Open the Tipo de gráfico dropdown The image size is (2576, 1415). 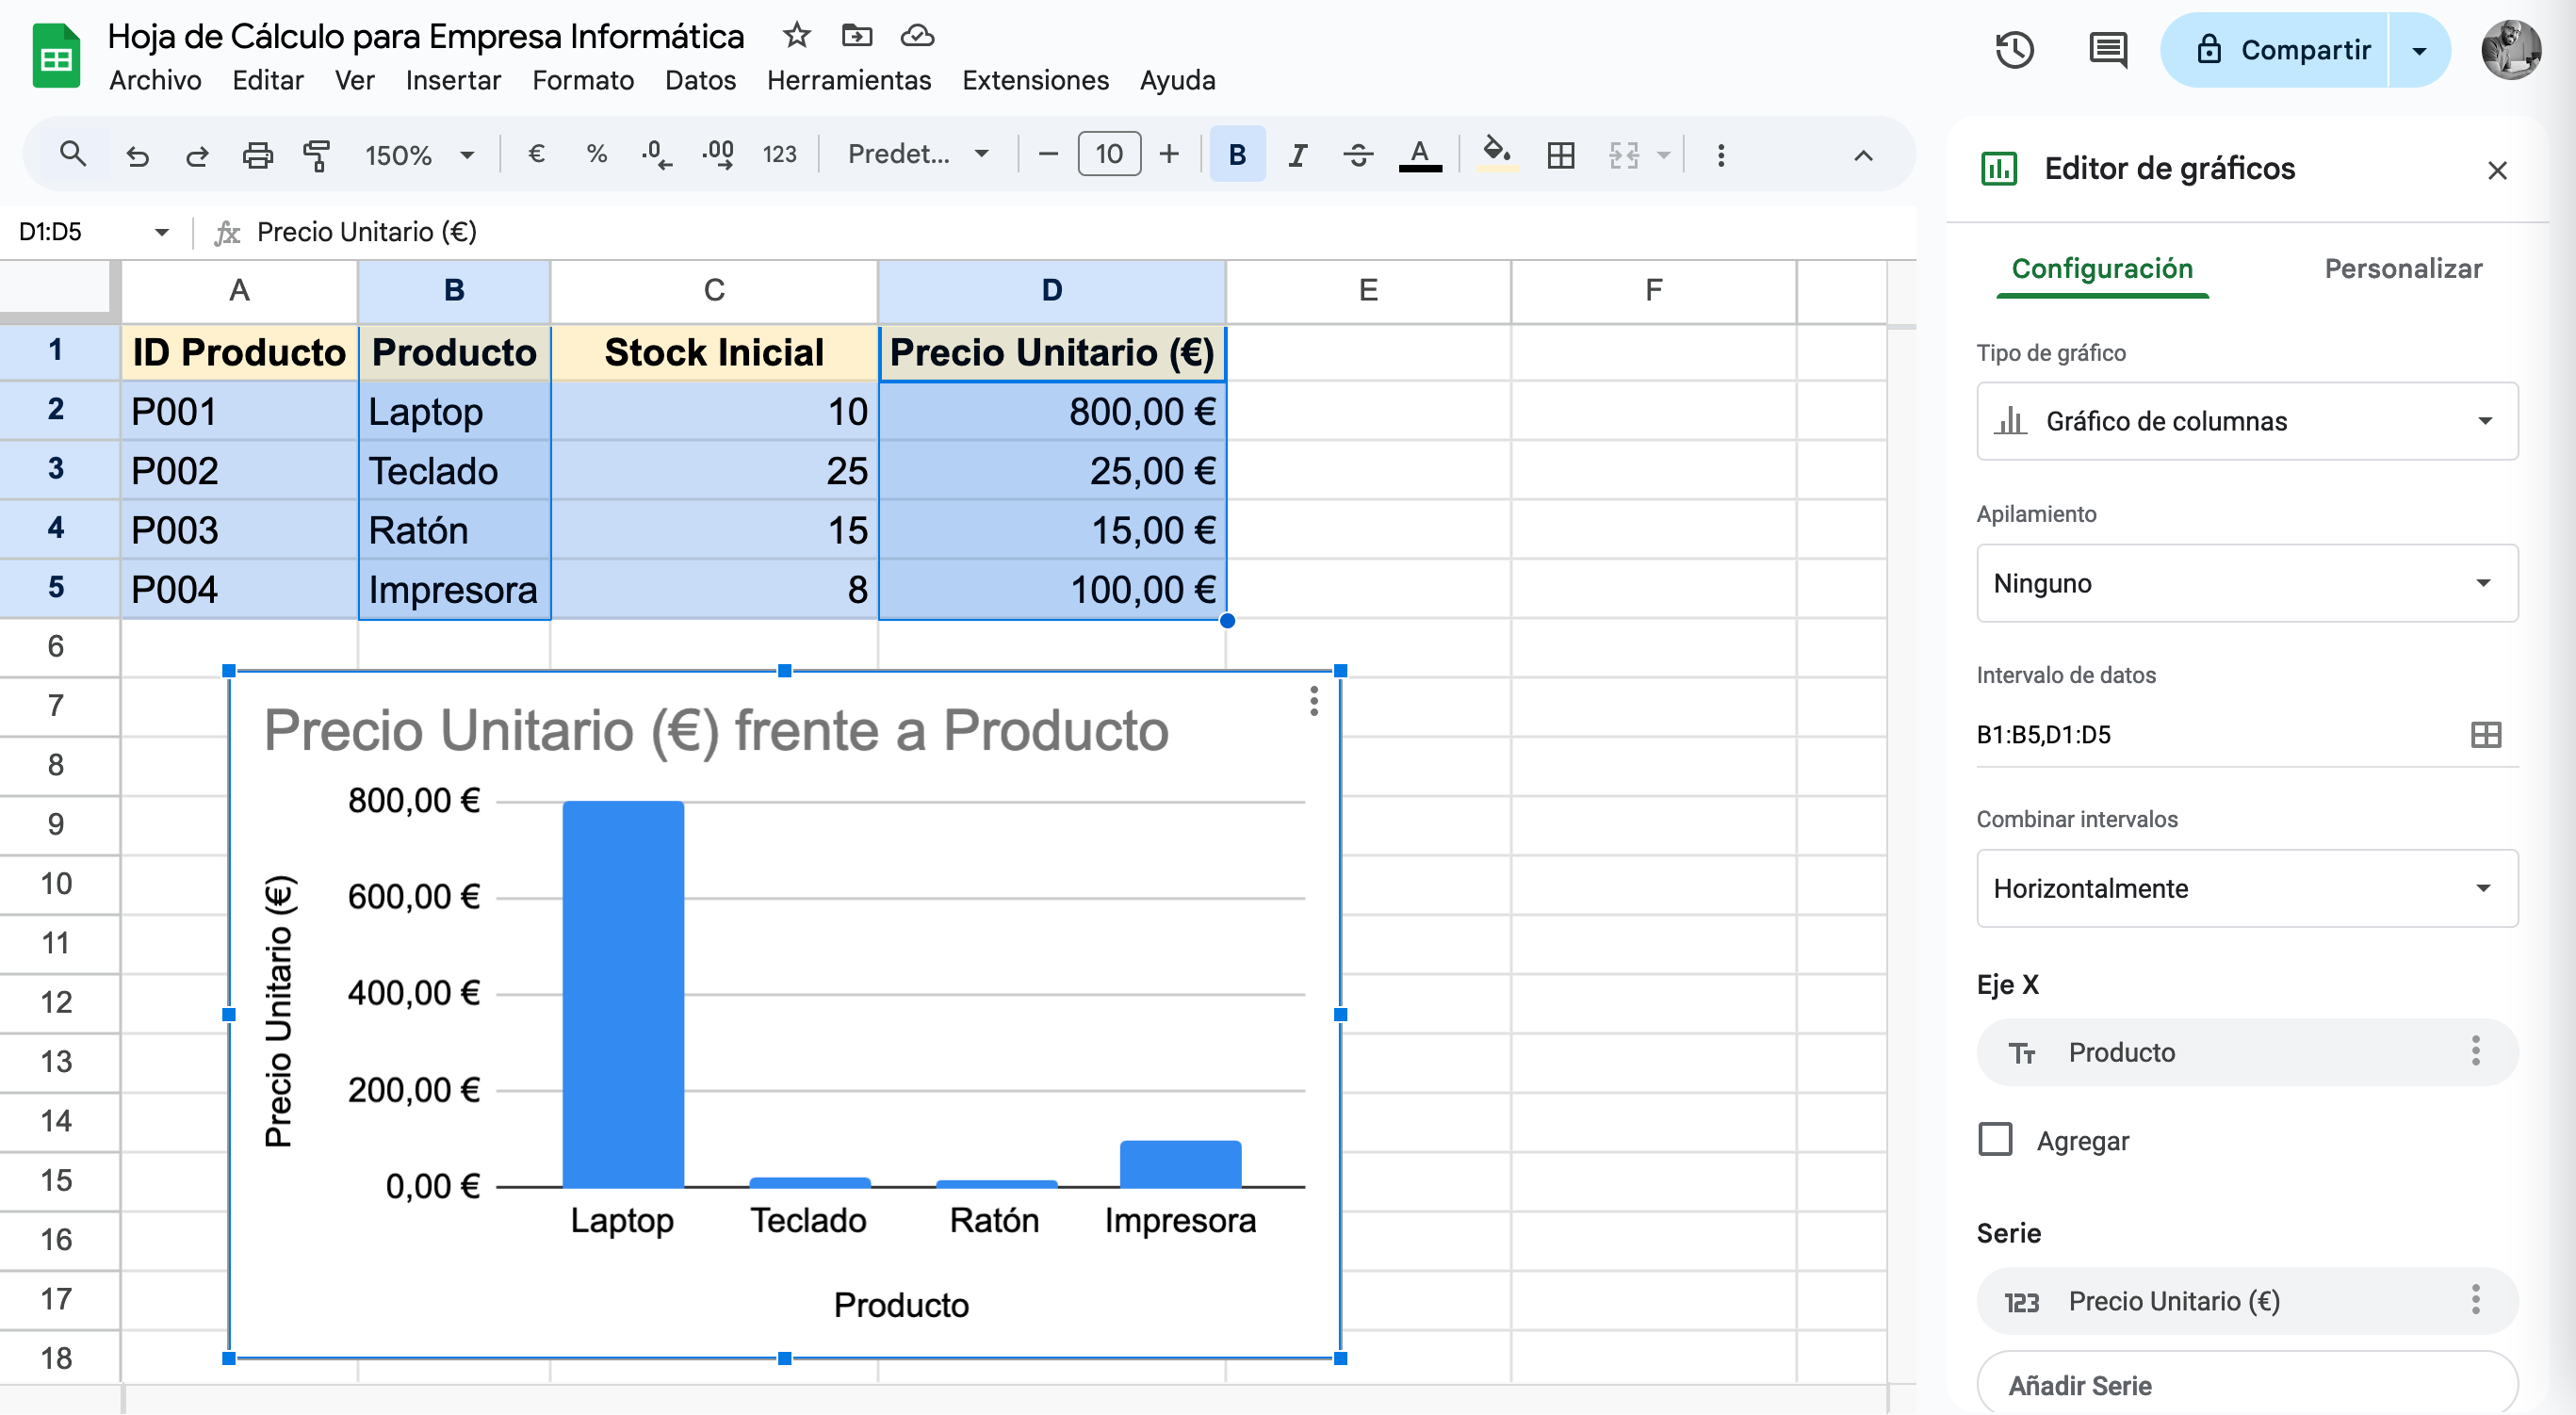[x=2246, y=421]
